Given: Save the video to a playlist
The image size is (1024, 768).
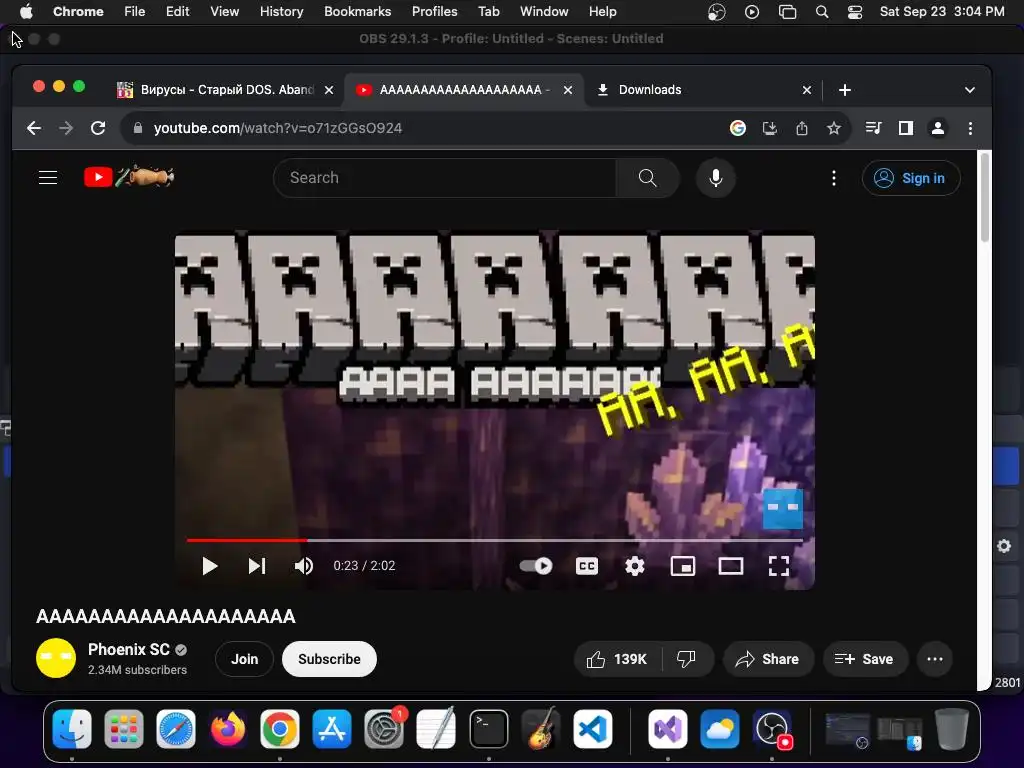Looking at the screenshot, I should pyautogui.click(x=864, y=659).
